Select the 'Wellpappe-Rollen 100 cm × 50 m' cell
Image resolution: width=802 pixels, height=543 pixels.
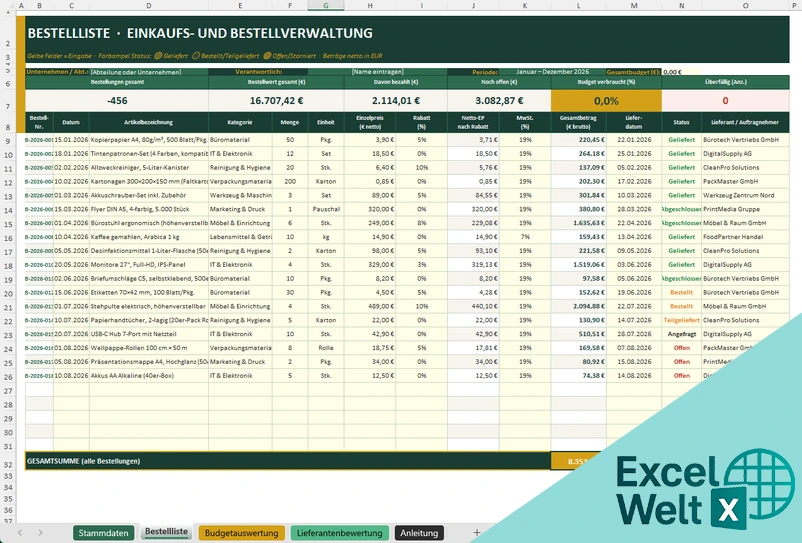pos(148,348)
